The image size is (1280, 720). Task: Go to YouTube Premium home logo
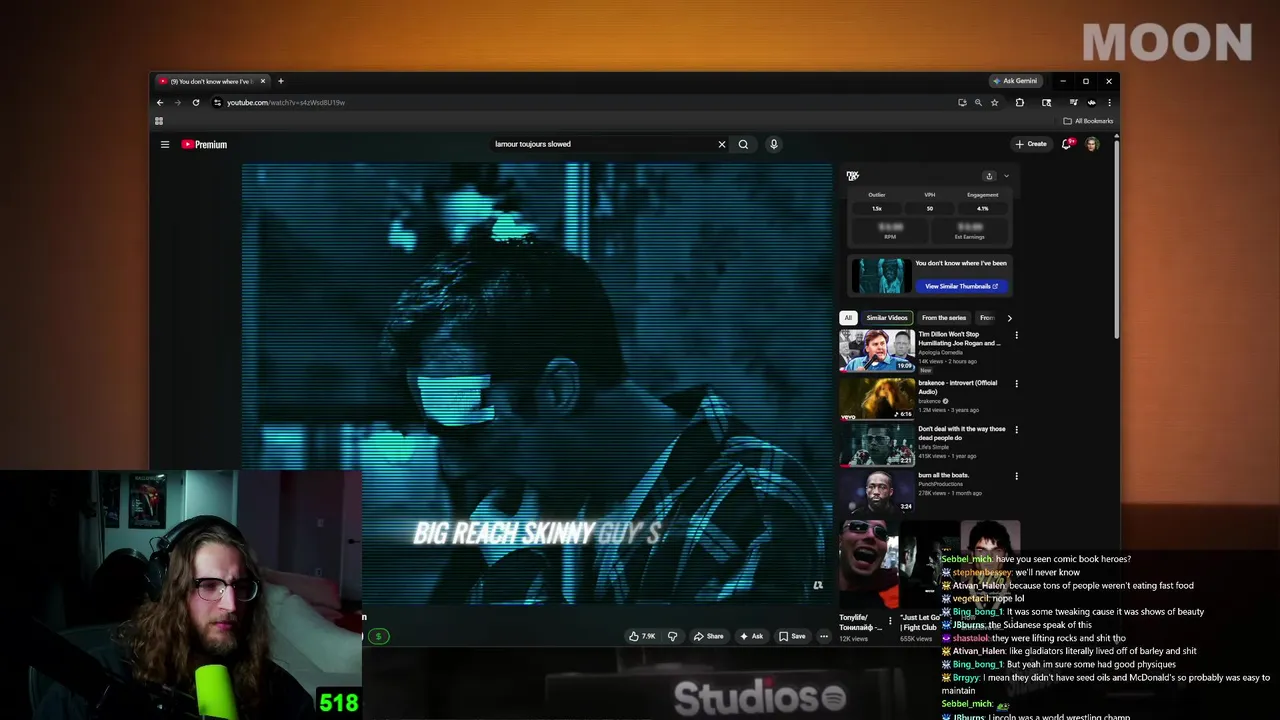click(204, 144)
